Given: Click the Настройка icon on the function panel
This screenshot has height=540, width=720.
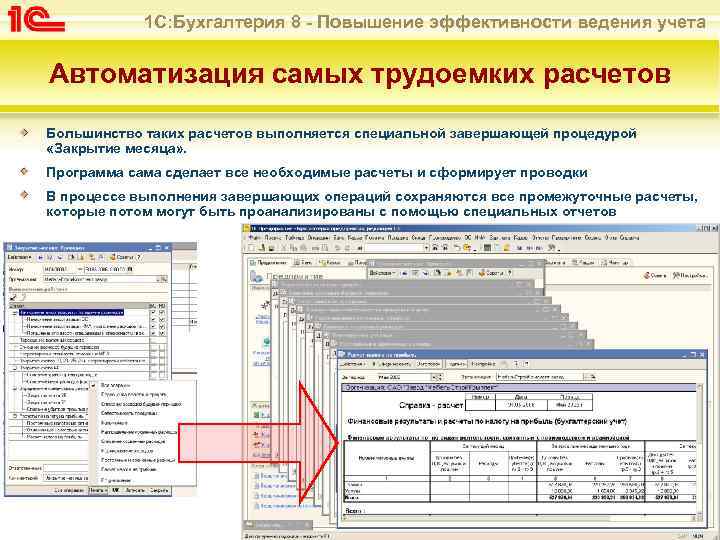Looking at the screenshot, I should click(x=690, y=276).
